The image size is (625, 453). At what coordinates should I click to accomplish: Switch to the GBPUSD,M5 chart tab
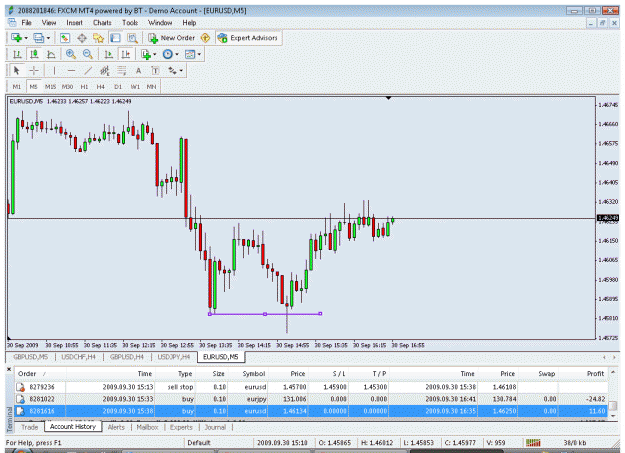[x=30, y=357]
